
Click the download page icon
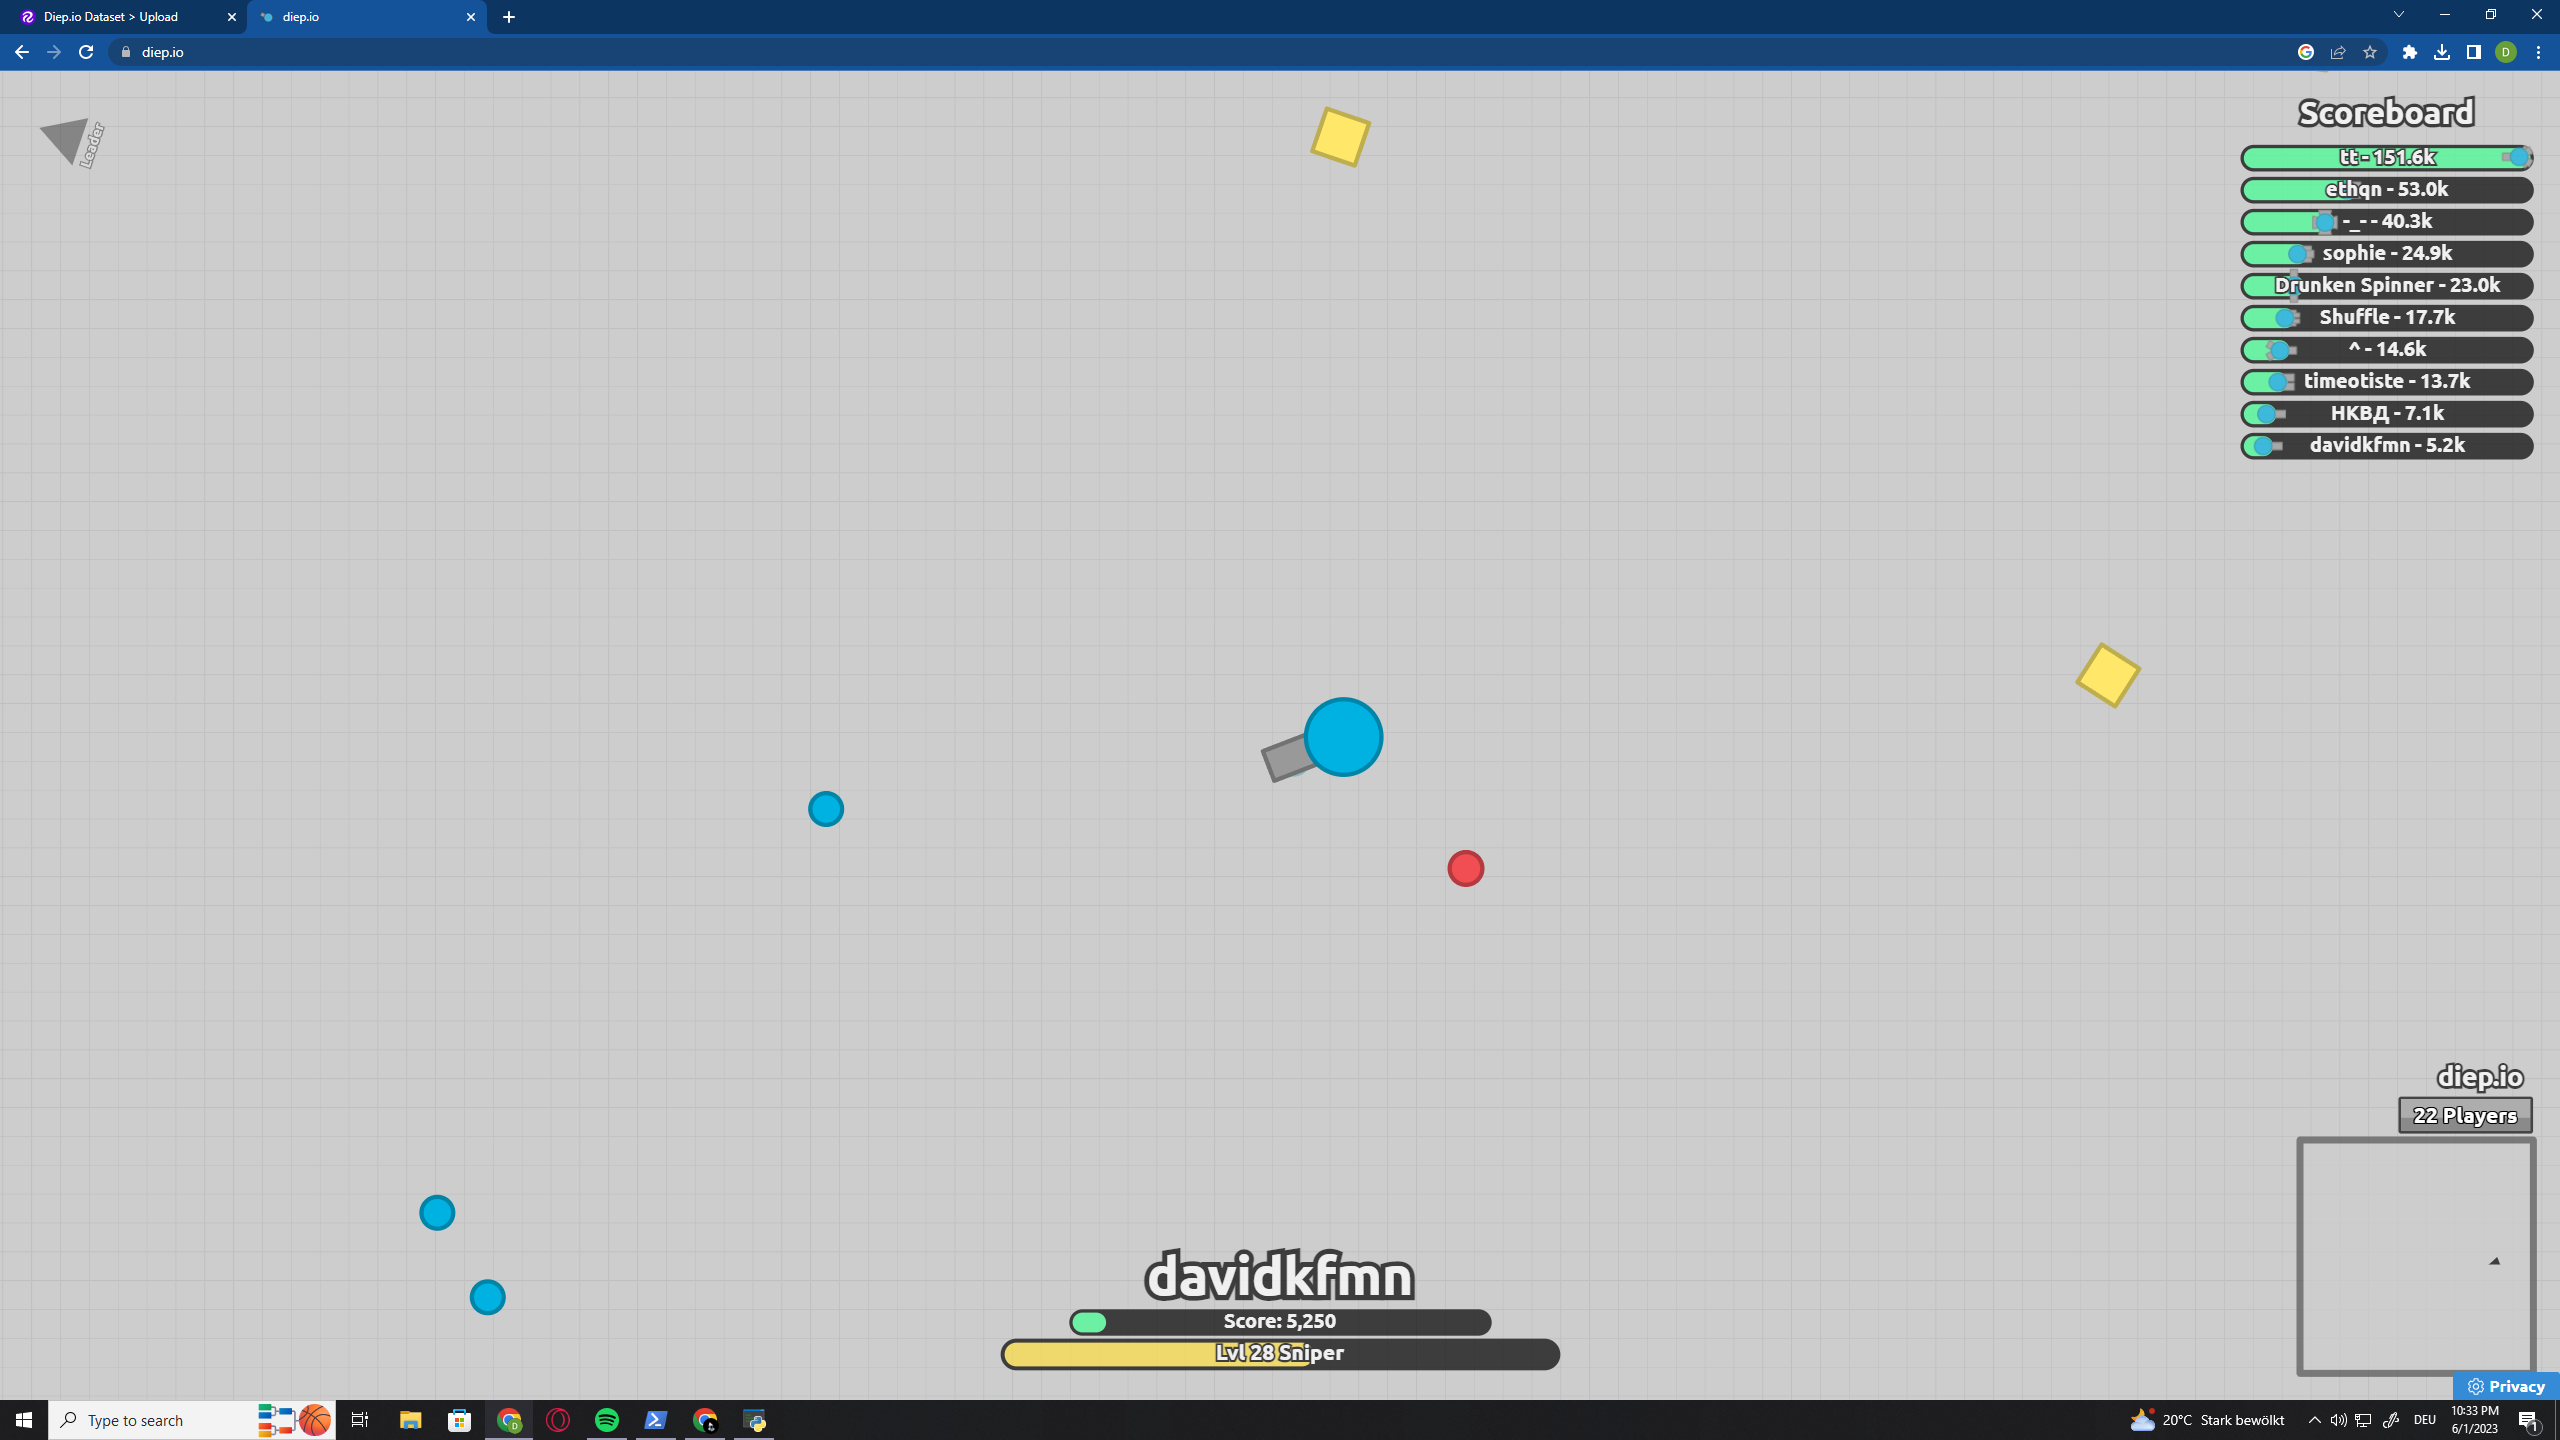[2442, 51]
